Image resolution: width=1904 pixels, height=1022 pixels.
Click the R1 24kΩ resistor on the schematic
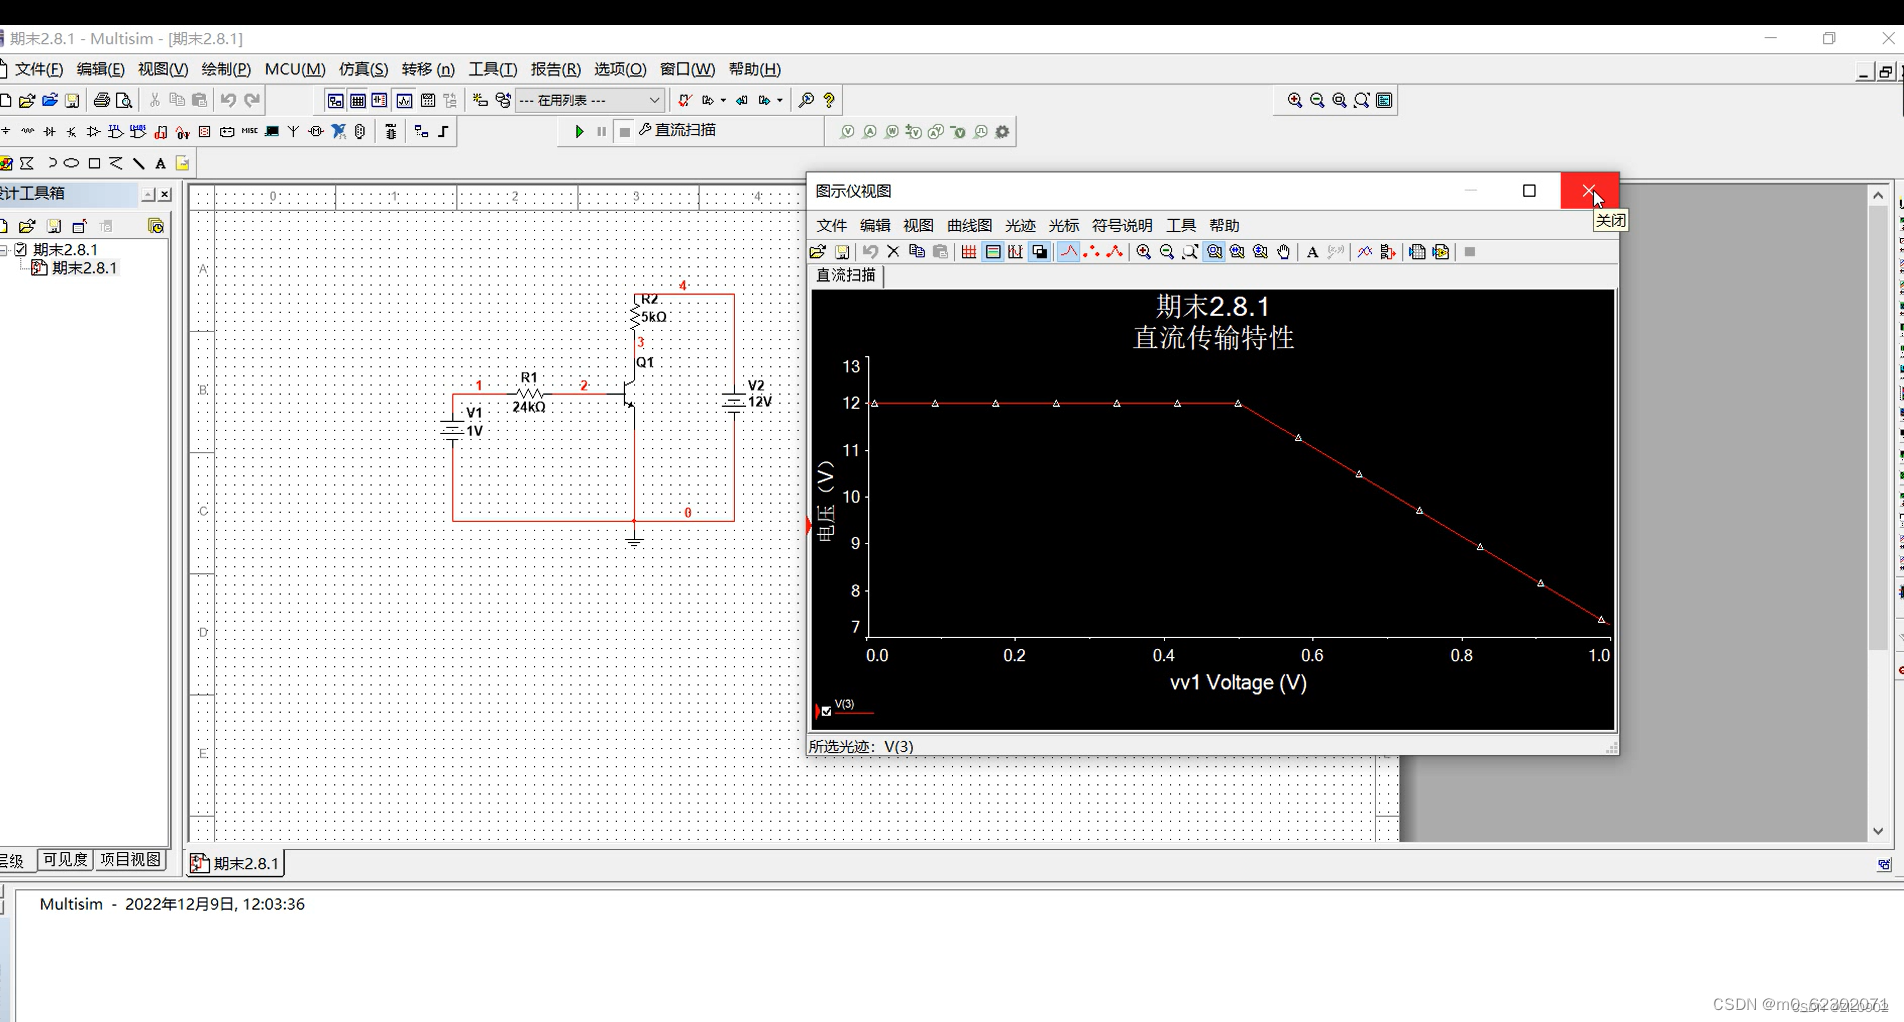(529, 392)
